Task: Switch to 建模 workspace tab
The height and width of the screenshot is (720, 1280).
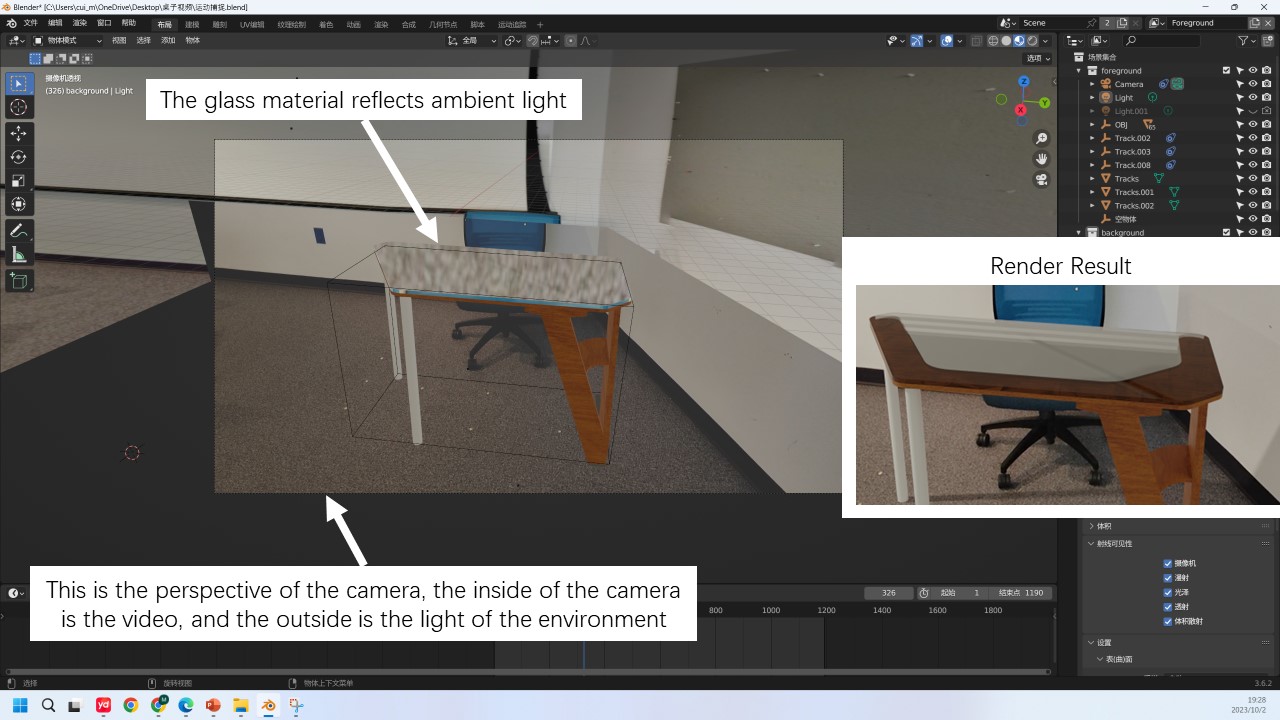Action: click(192, 24)
